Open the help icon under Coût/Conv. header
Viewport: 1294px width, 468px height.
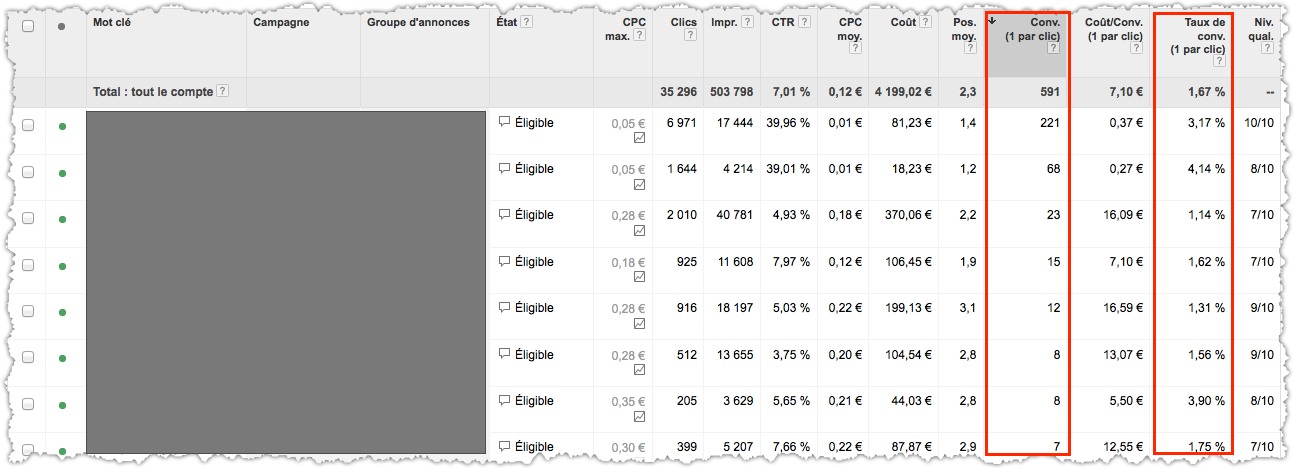point(1138,48)
